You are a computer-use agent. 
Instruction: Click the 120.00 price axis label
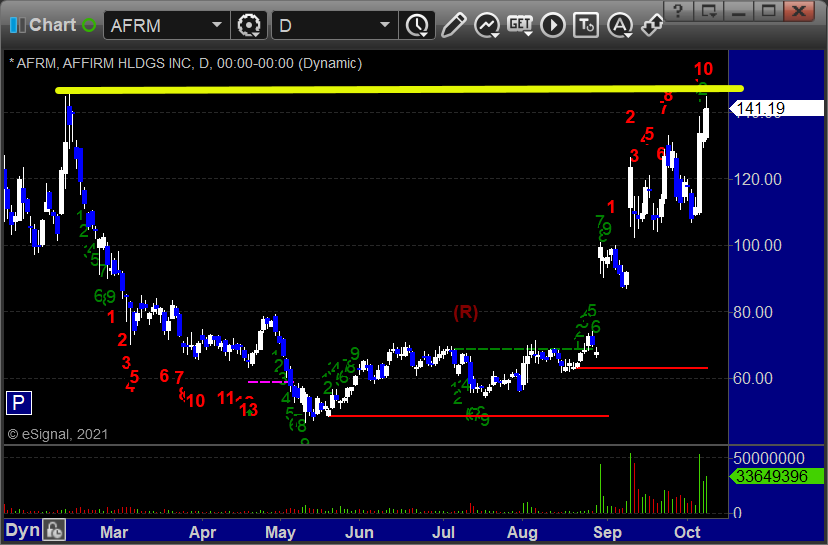pyautogui.click(x=758, y=180)
